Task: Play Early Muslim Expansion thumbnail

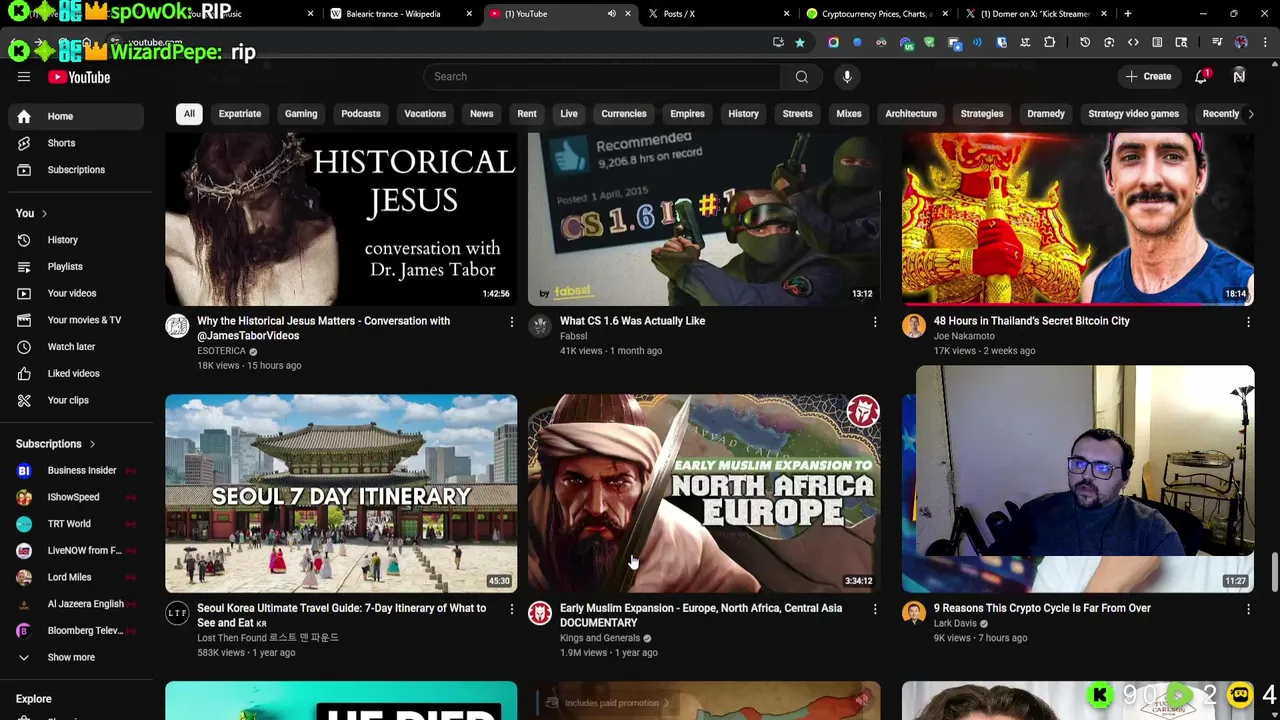Action: [x=704, y=494]
